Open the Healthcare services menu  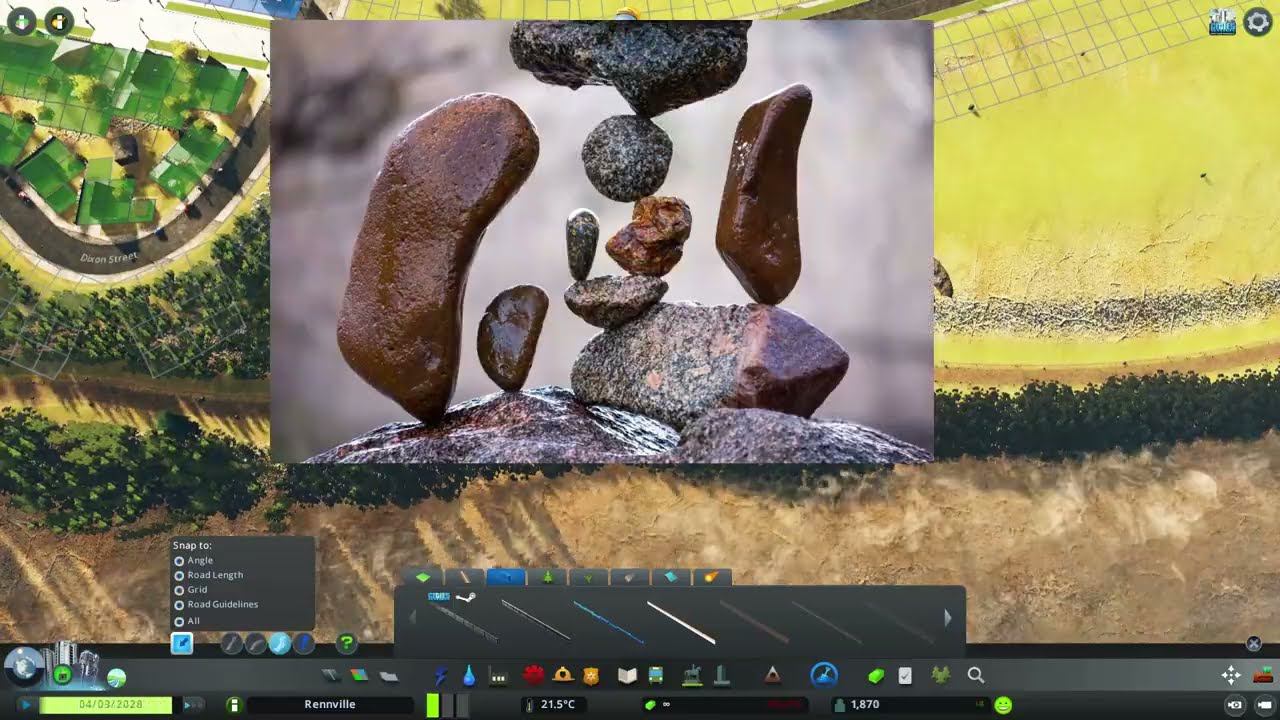point(533,676)
